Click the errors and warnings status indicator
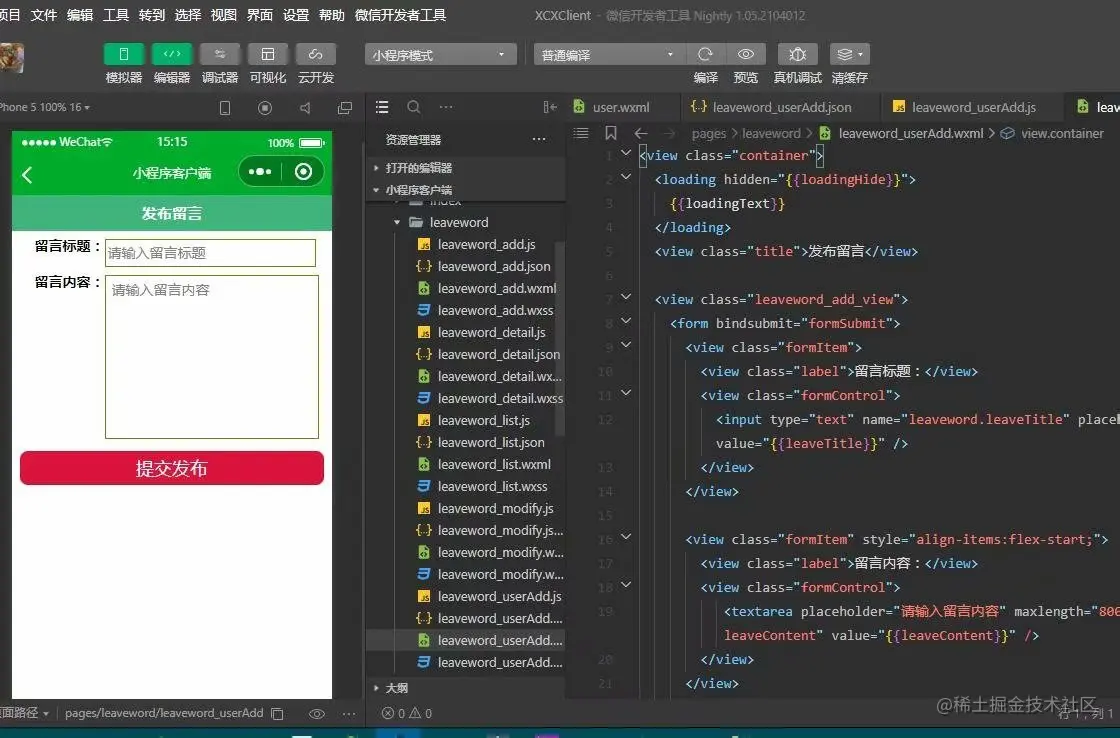1120x738 pixels. (406, 714)
